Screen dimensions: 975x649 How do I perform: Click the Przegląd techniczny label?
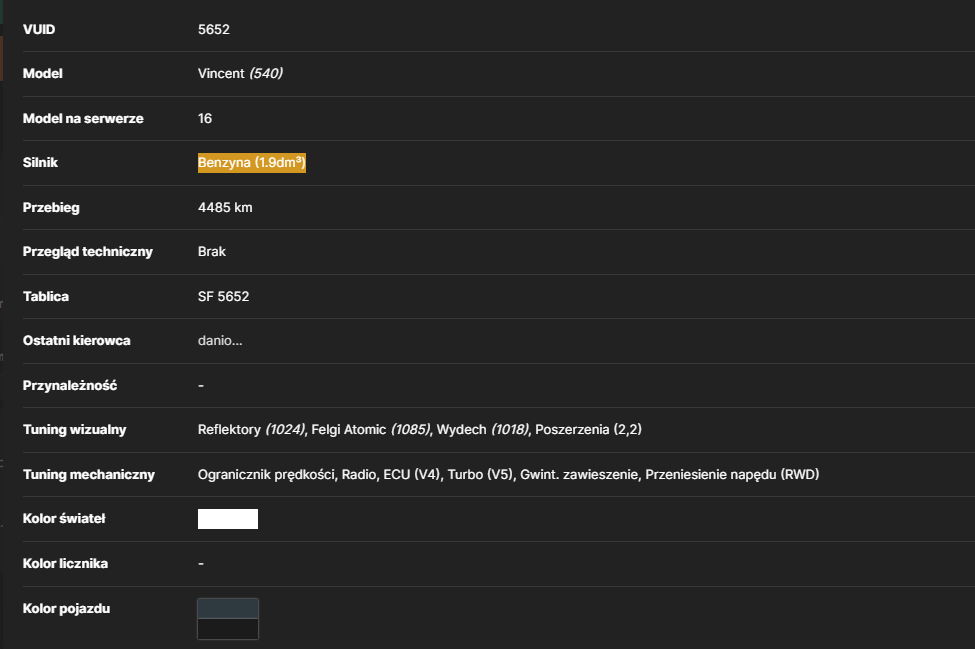coord(88,252)
